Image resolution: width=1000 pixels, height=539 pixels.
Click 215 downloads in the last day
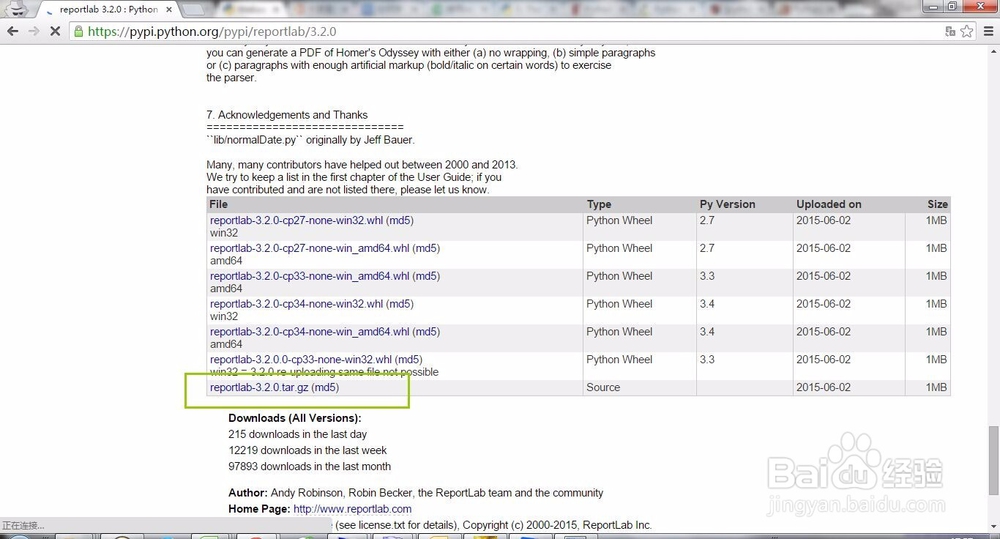[297, 434]
